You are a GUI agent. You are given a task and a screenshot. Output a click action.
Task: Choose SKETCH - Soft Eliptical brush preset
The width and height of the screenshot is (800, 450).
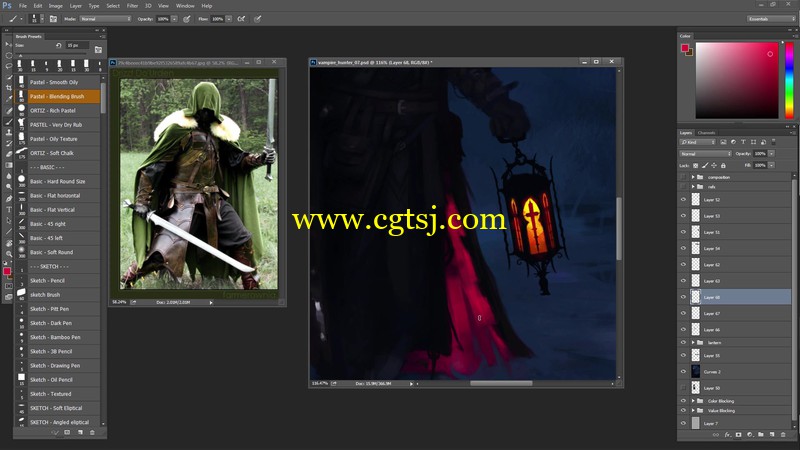point(58,408)
